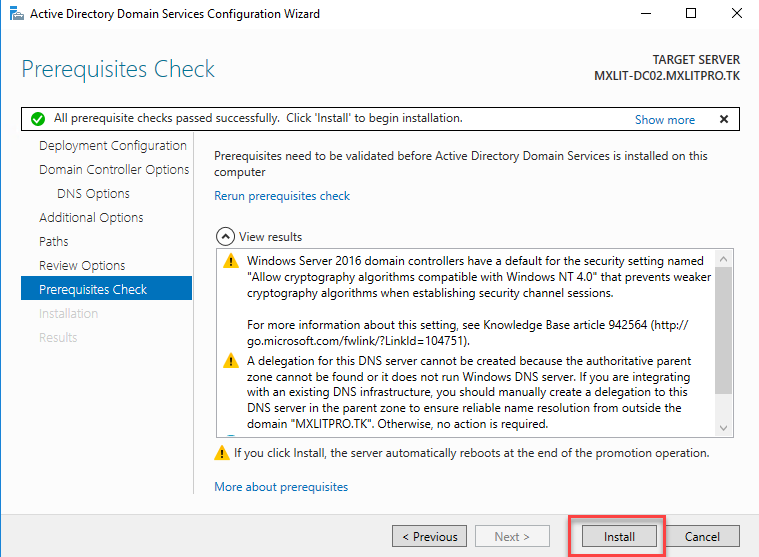Click the Install button
The height and width of the screenshot is (557, 759).
pyautogui.click(x=619, y=536)
